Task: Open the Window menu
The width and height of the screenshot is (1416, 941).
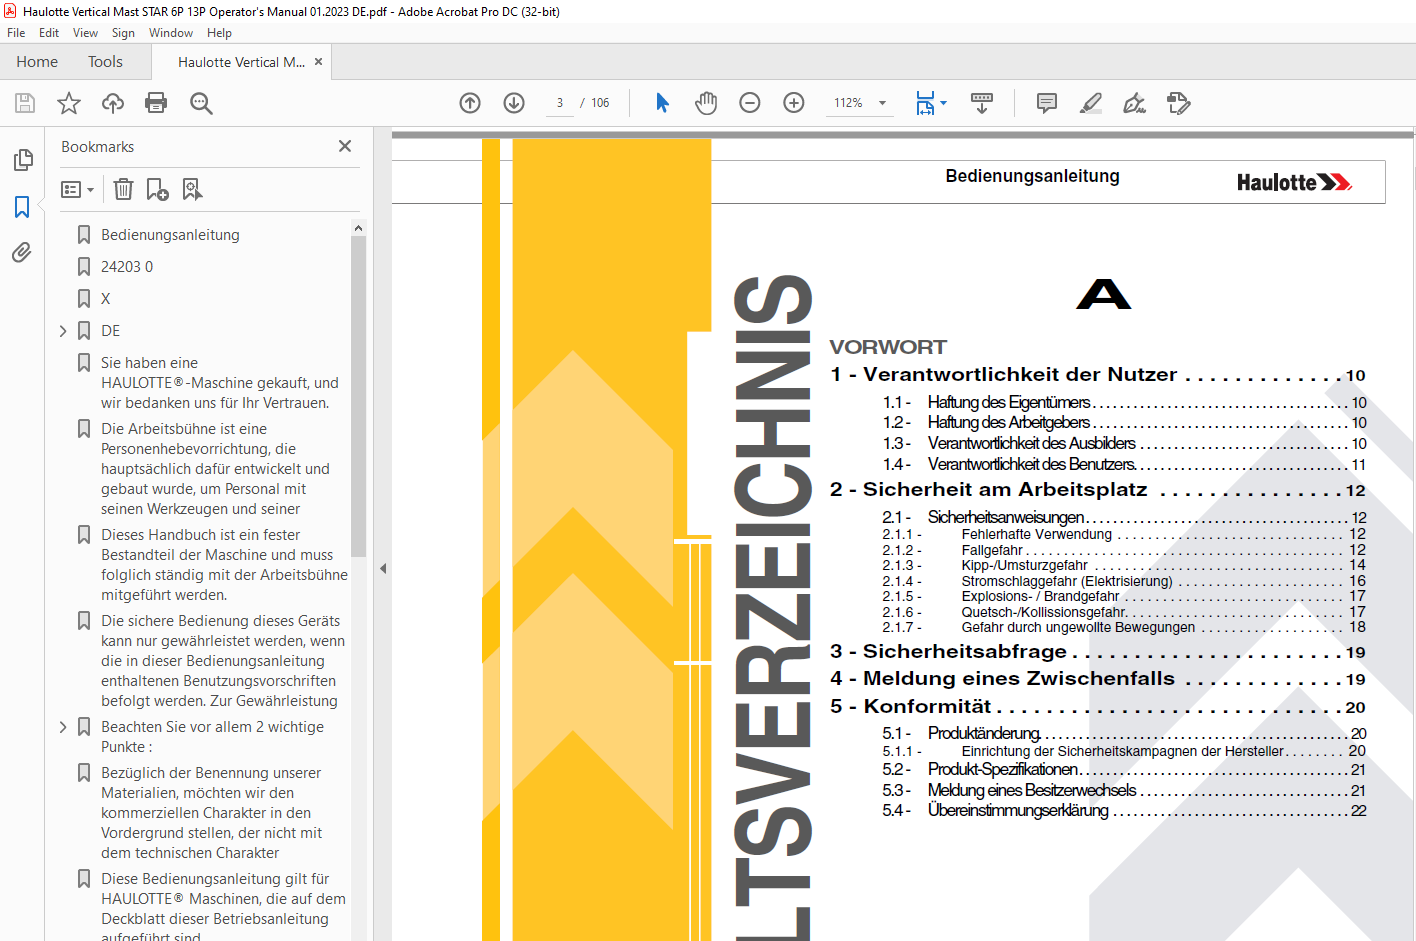Action: coord(171,33)
